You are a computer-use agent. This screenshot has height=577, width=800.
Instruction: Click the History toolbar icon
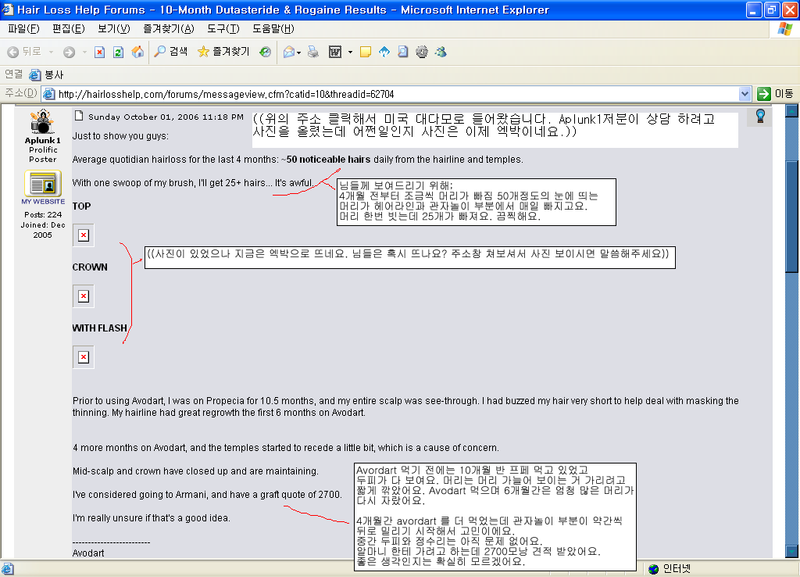(x=265, y=52)
